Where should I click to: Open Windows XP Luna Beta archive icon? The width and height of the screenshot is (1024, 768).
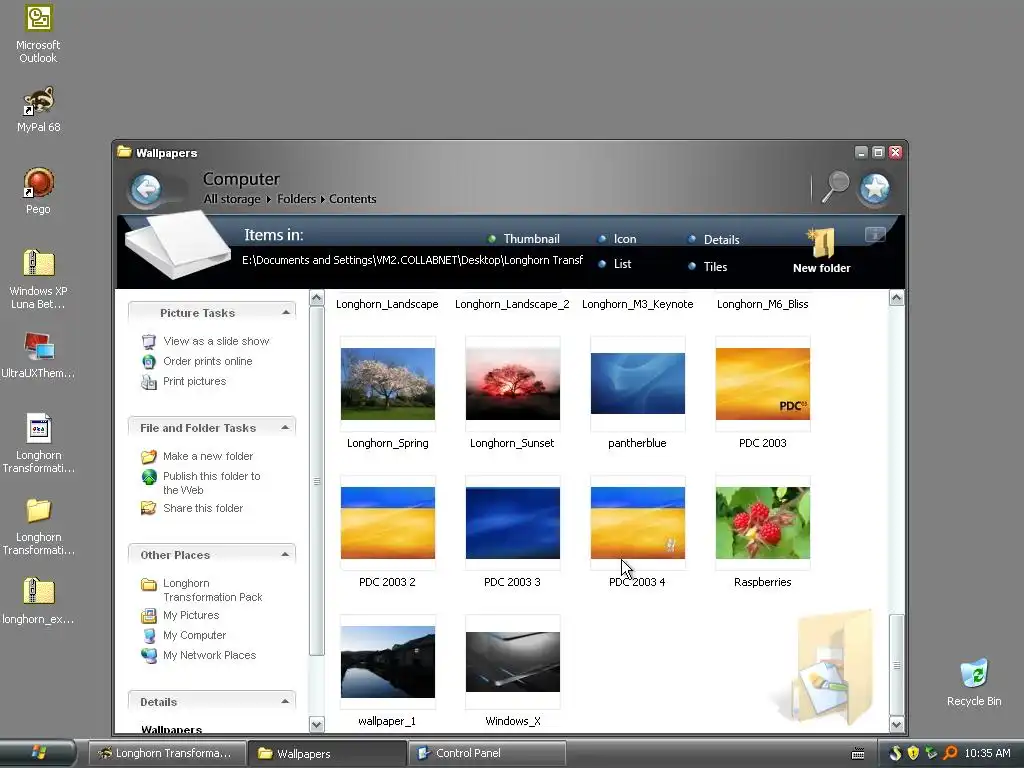pos(38,280)
